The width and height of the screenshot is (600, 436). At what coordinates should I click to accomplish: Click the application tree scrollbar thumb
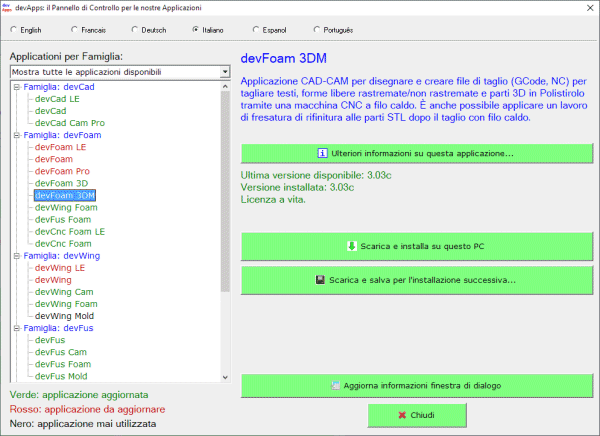225,191
